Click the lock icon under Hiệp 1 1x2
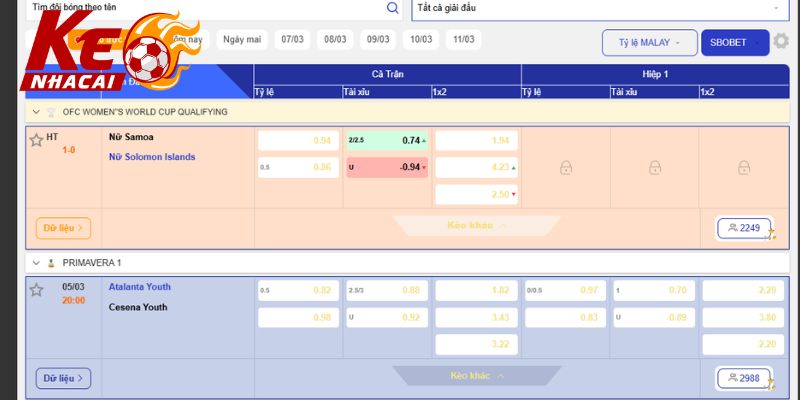This screenshot has width=800, height=400. tap(743, 168)
